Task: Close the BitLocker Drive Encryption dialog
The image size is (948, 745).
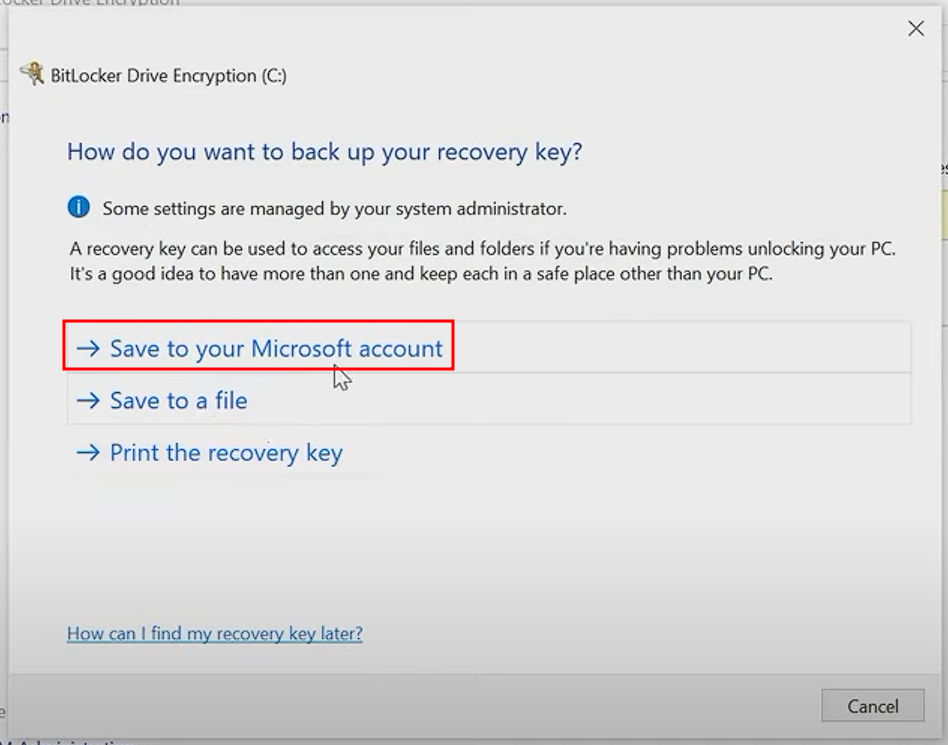Action: point(916,28)
